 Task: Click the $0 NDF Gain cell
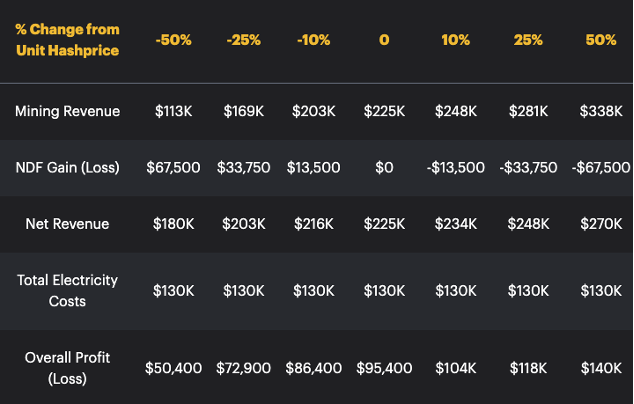pos(384,167)
